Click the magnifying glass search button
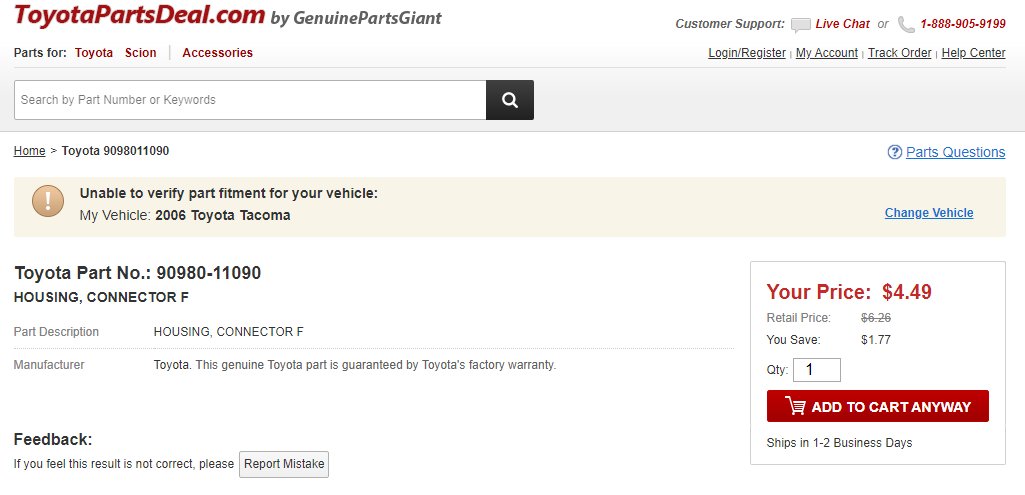This screenshot has height=495, width=1025. [510, 100]
